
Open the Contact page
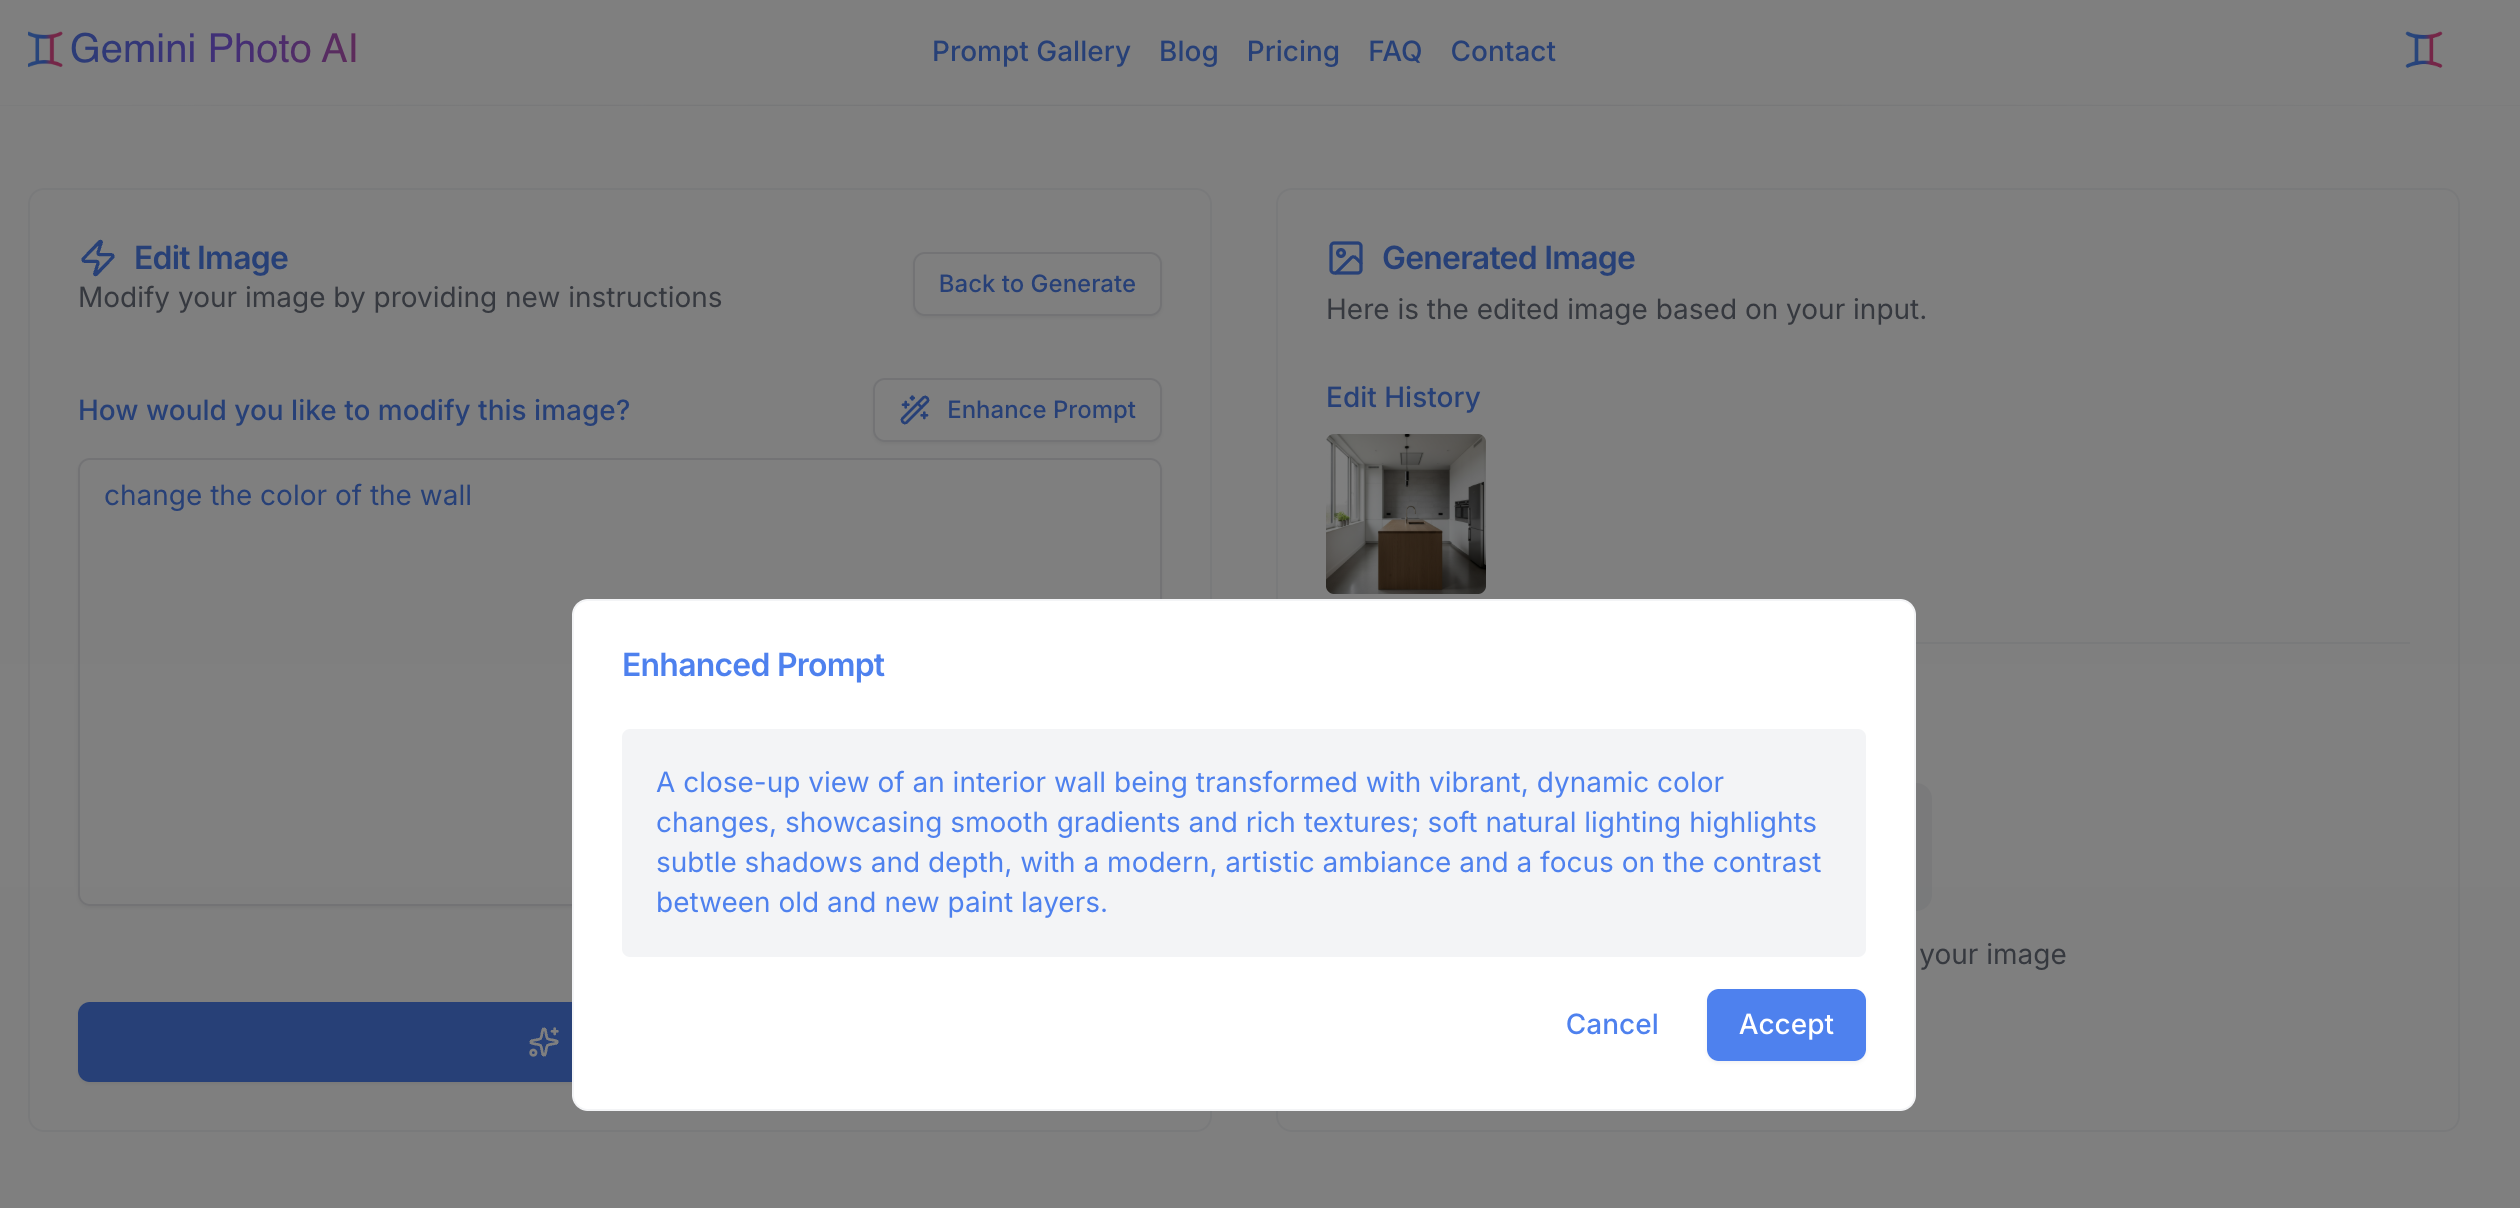pos(1502,51)
